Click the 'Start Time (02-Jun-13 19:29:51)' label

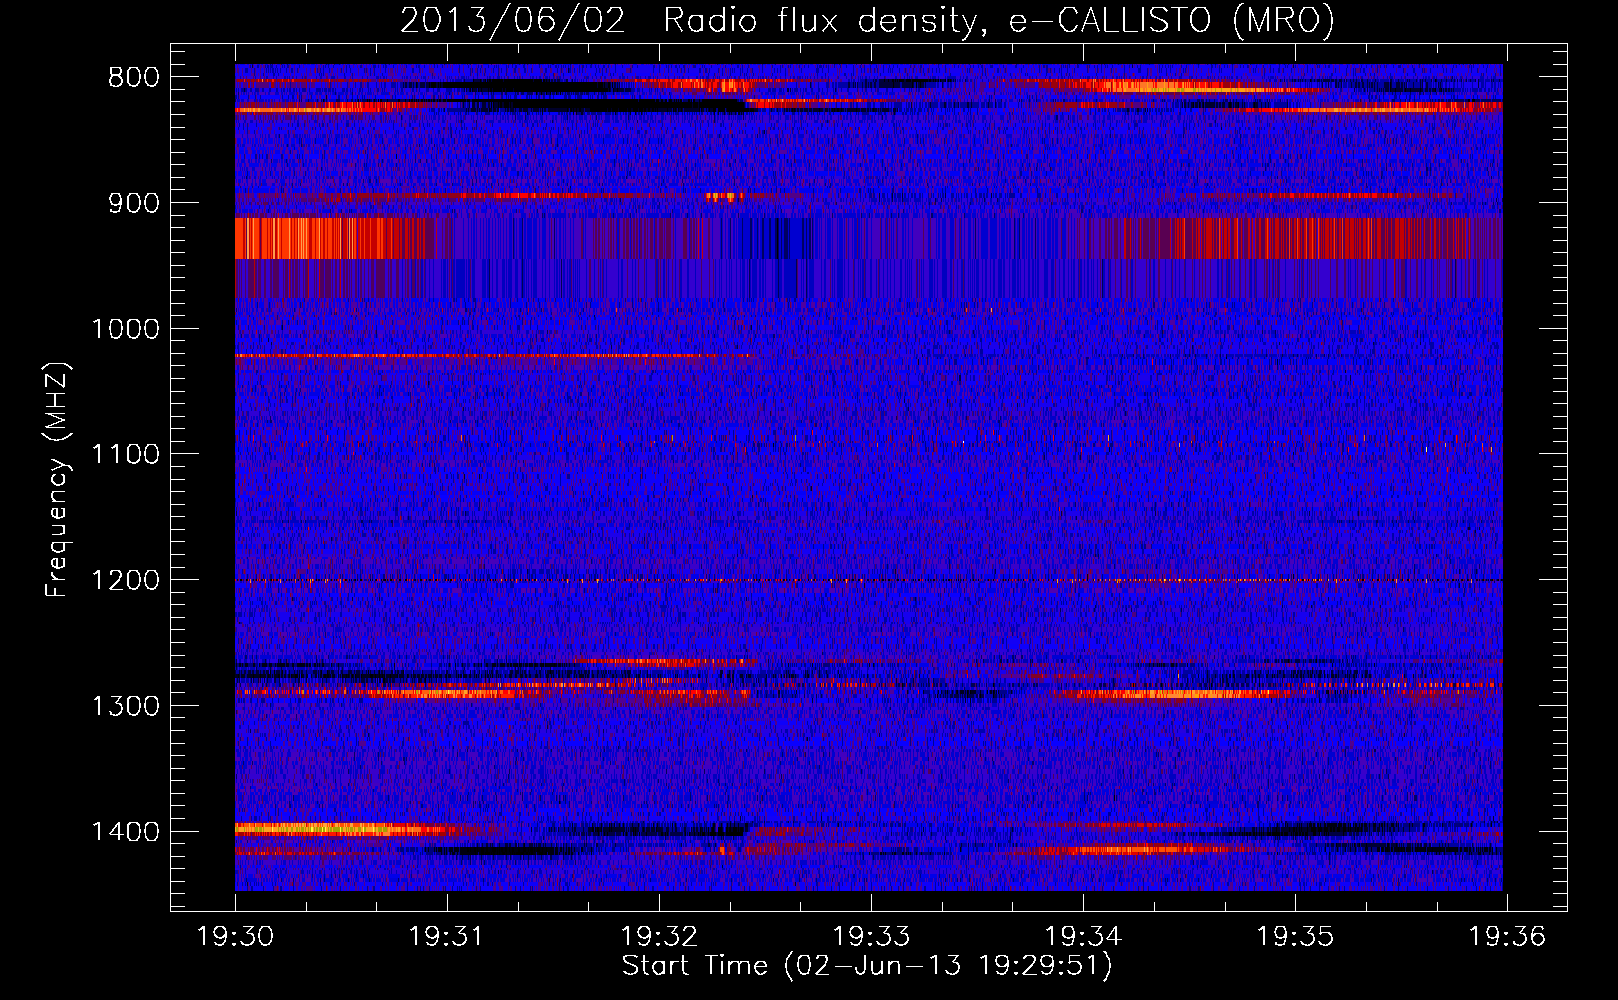[x=867, y=966]
